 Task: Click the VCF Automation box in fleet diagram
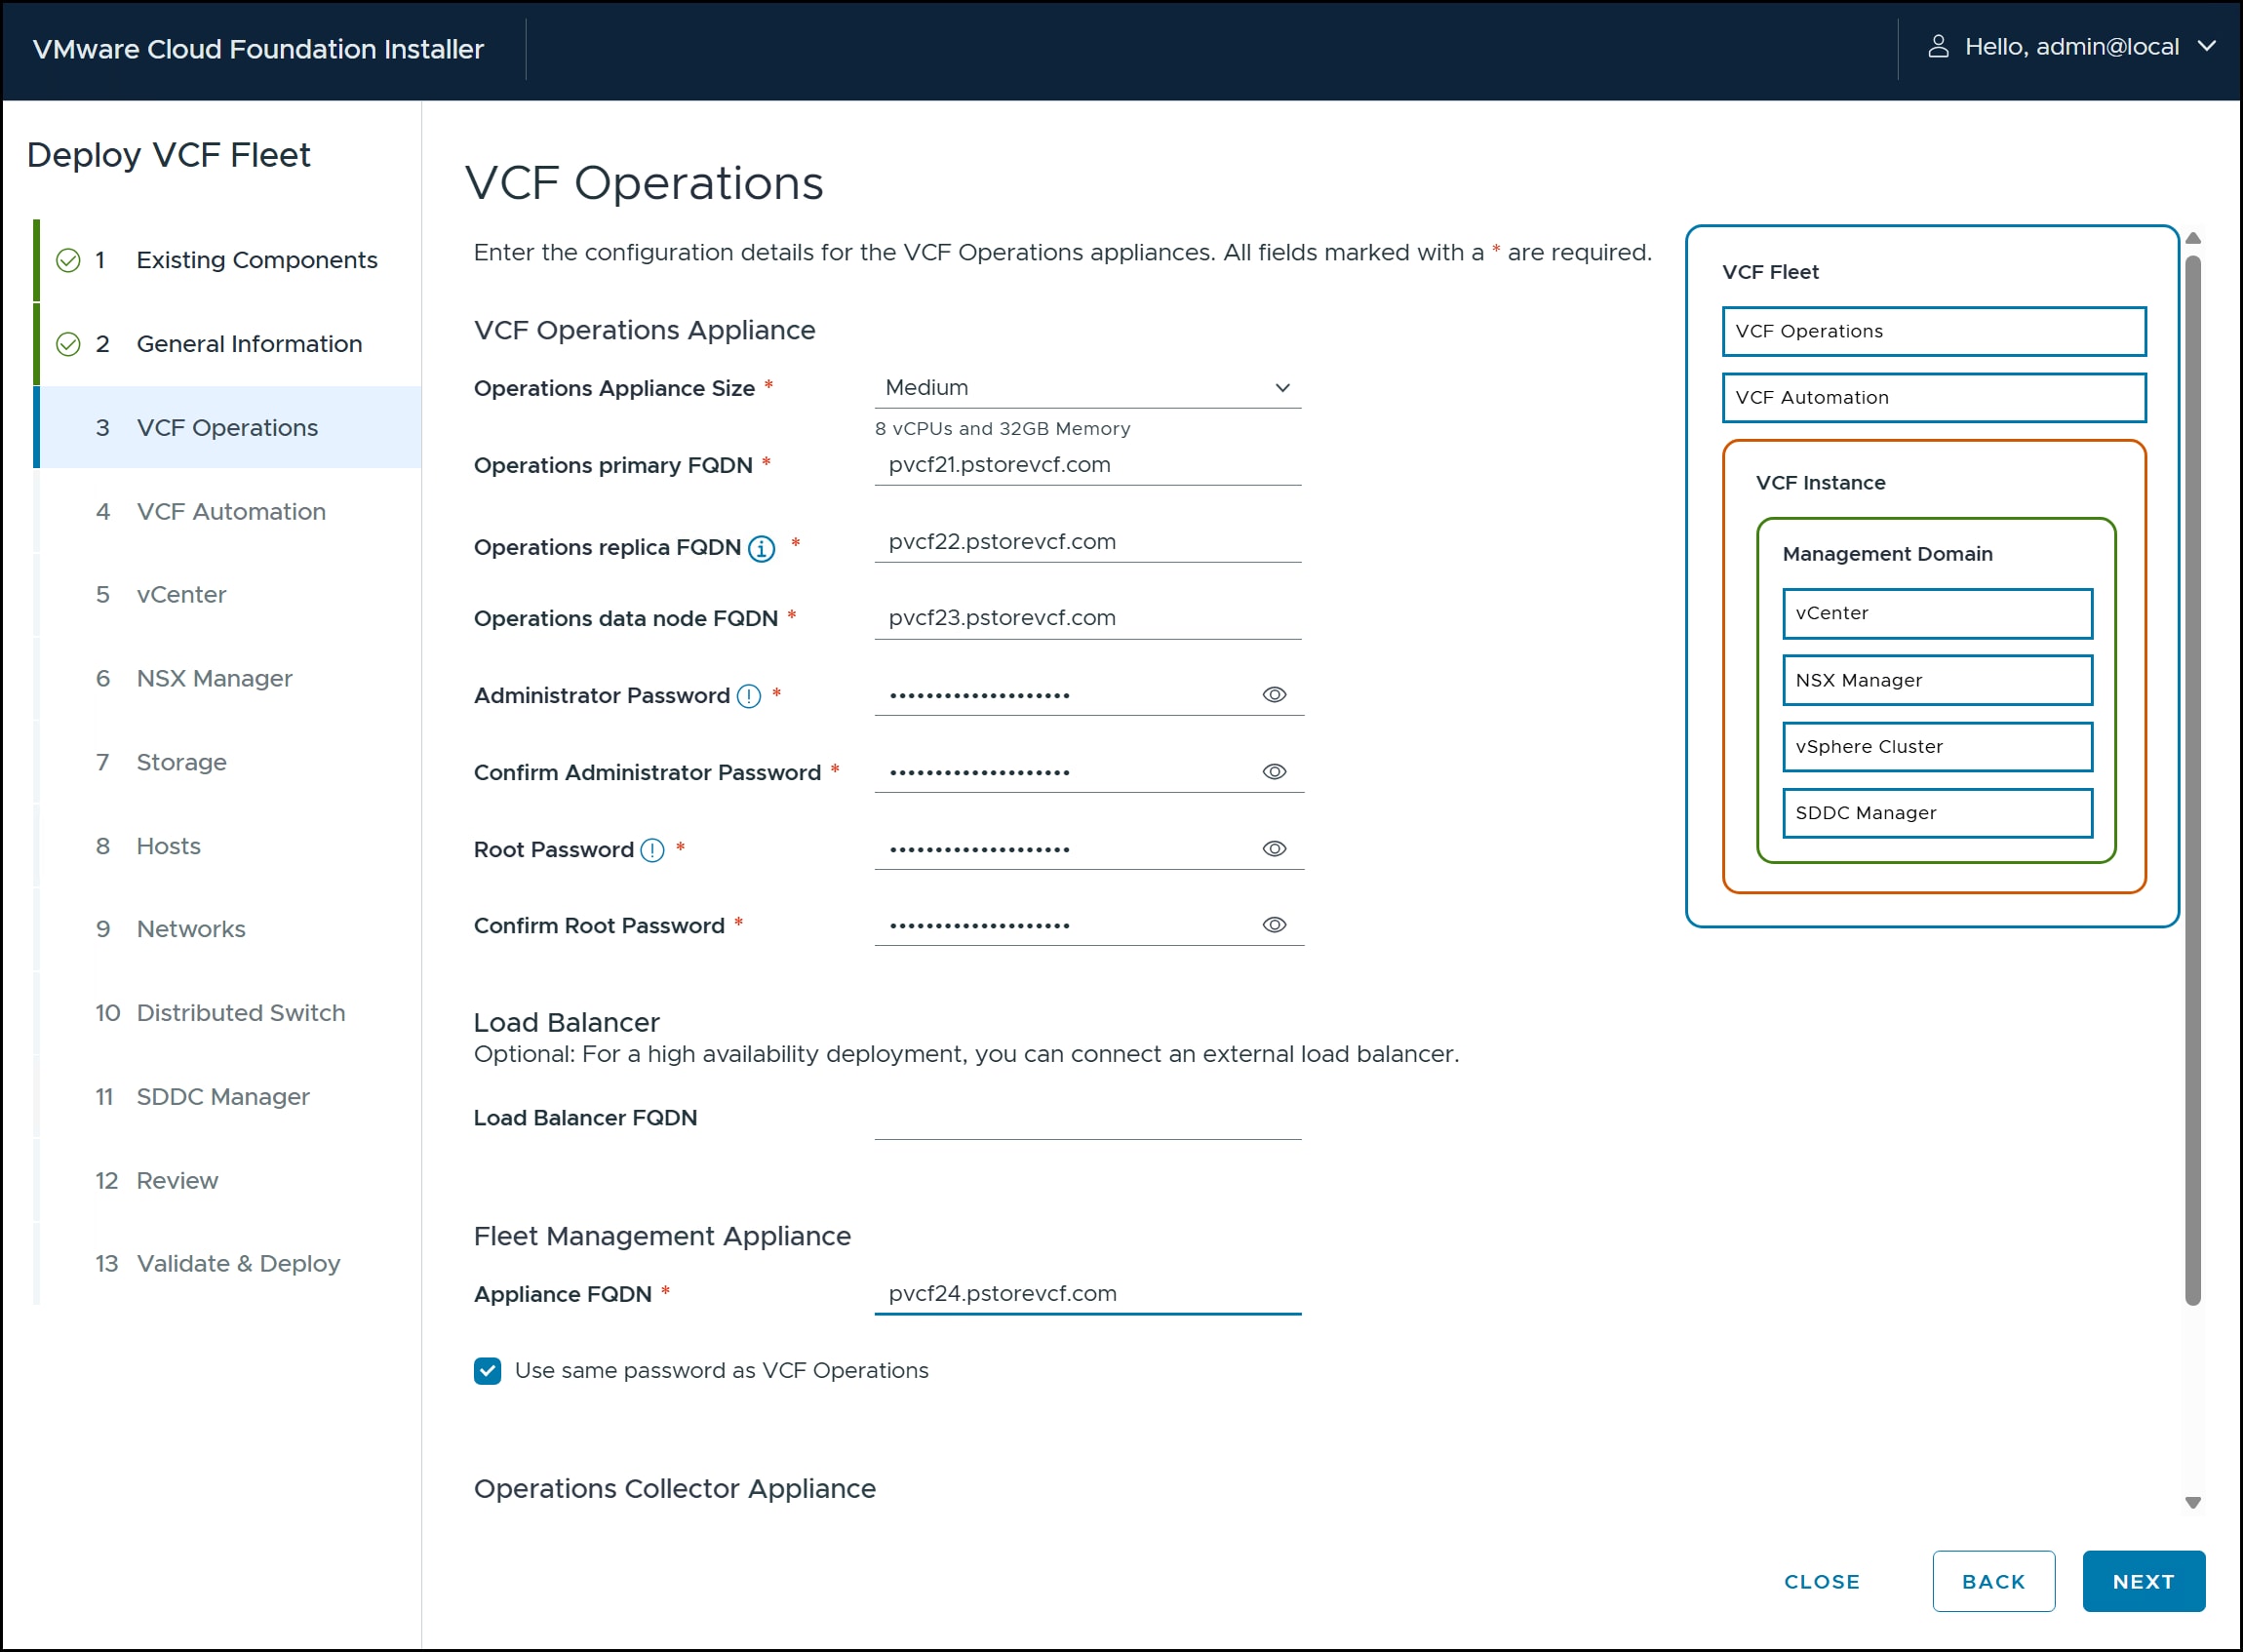click(1934, 398)
